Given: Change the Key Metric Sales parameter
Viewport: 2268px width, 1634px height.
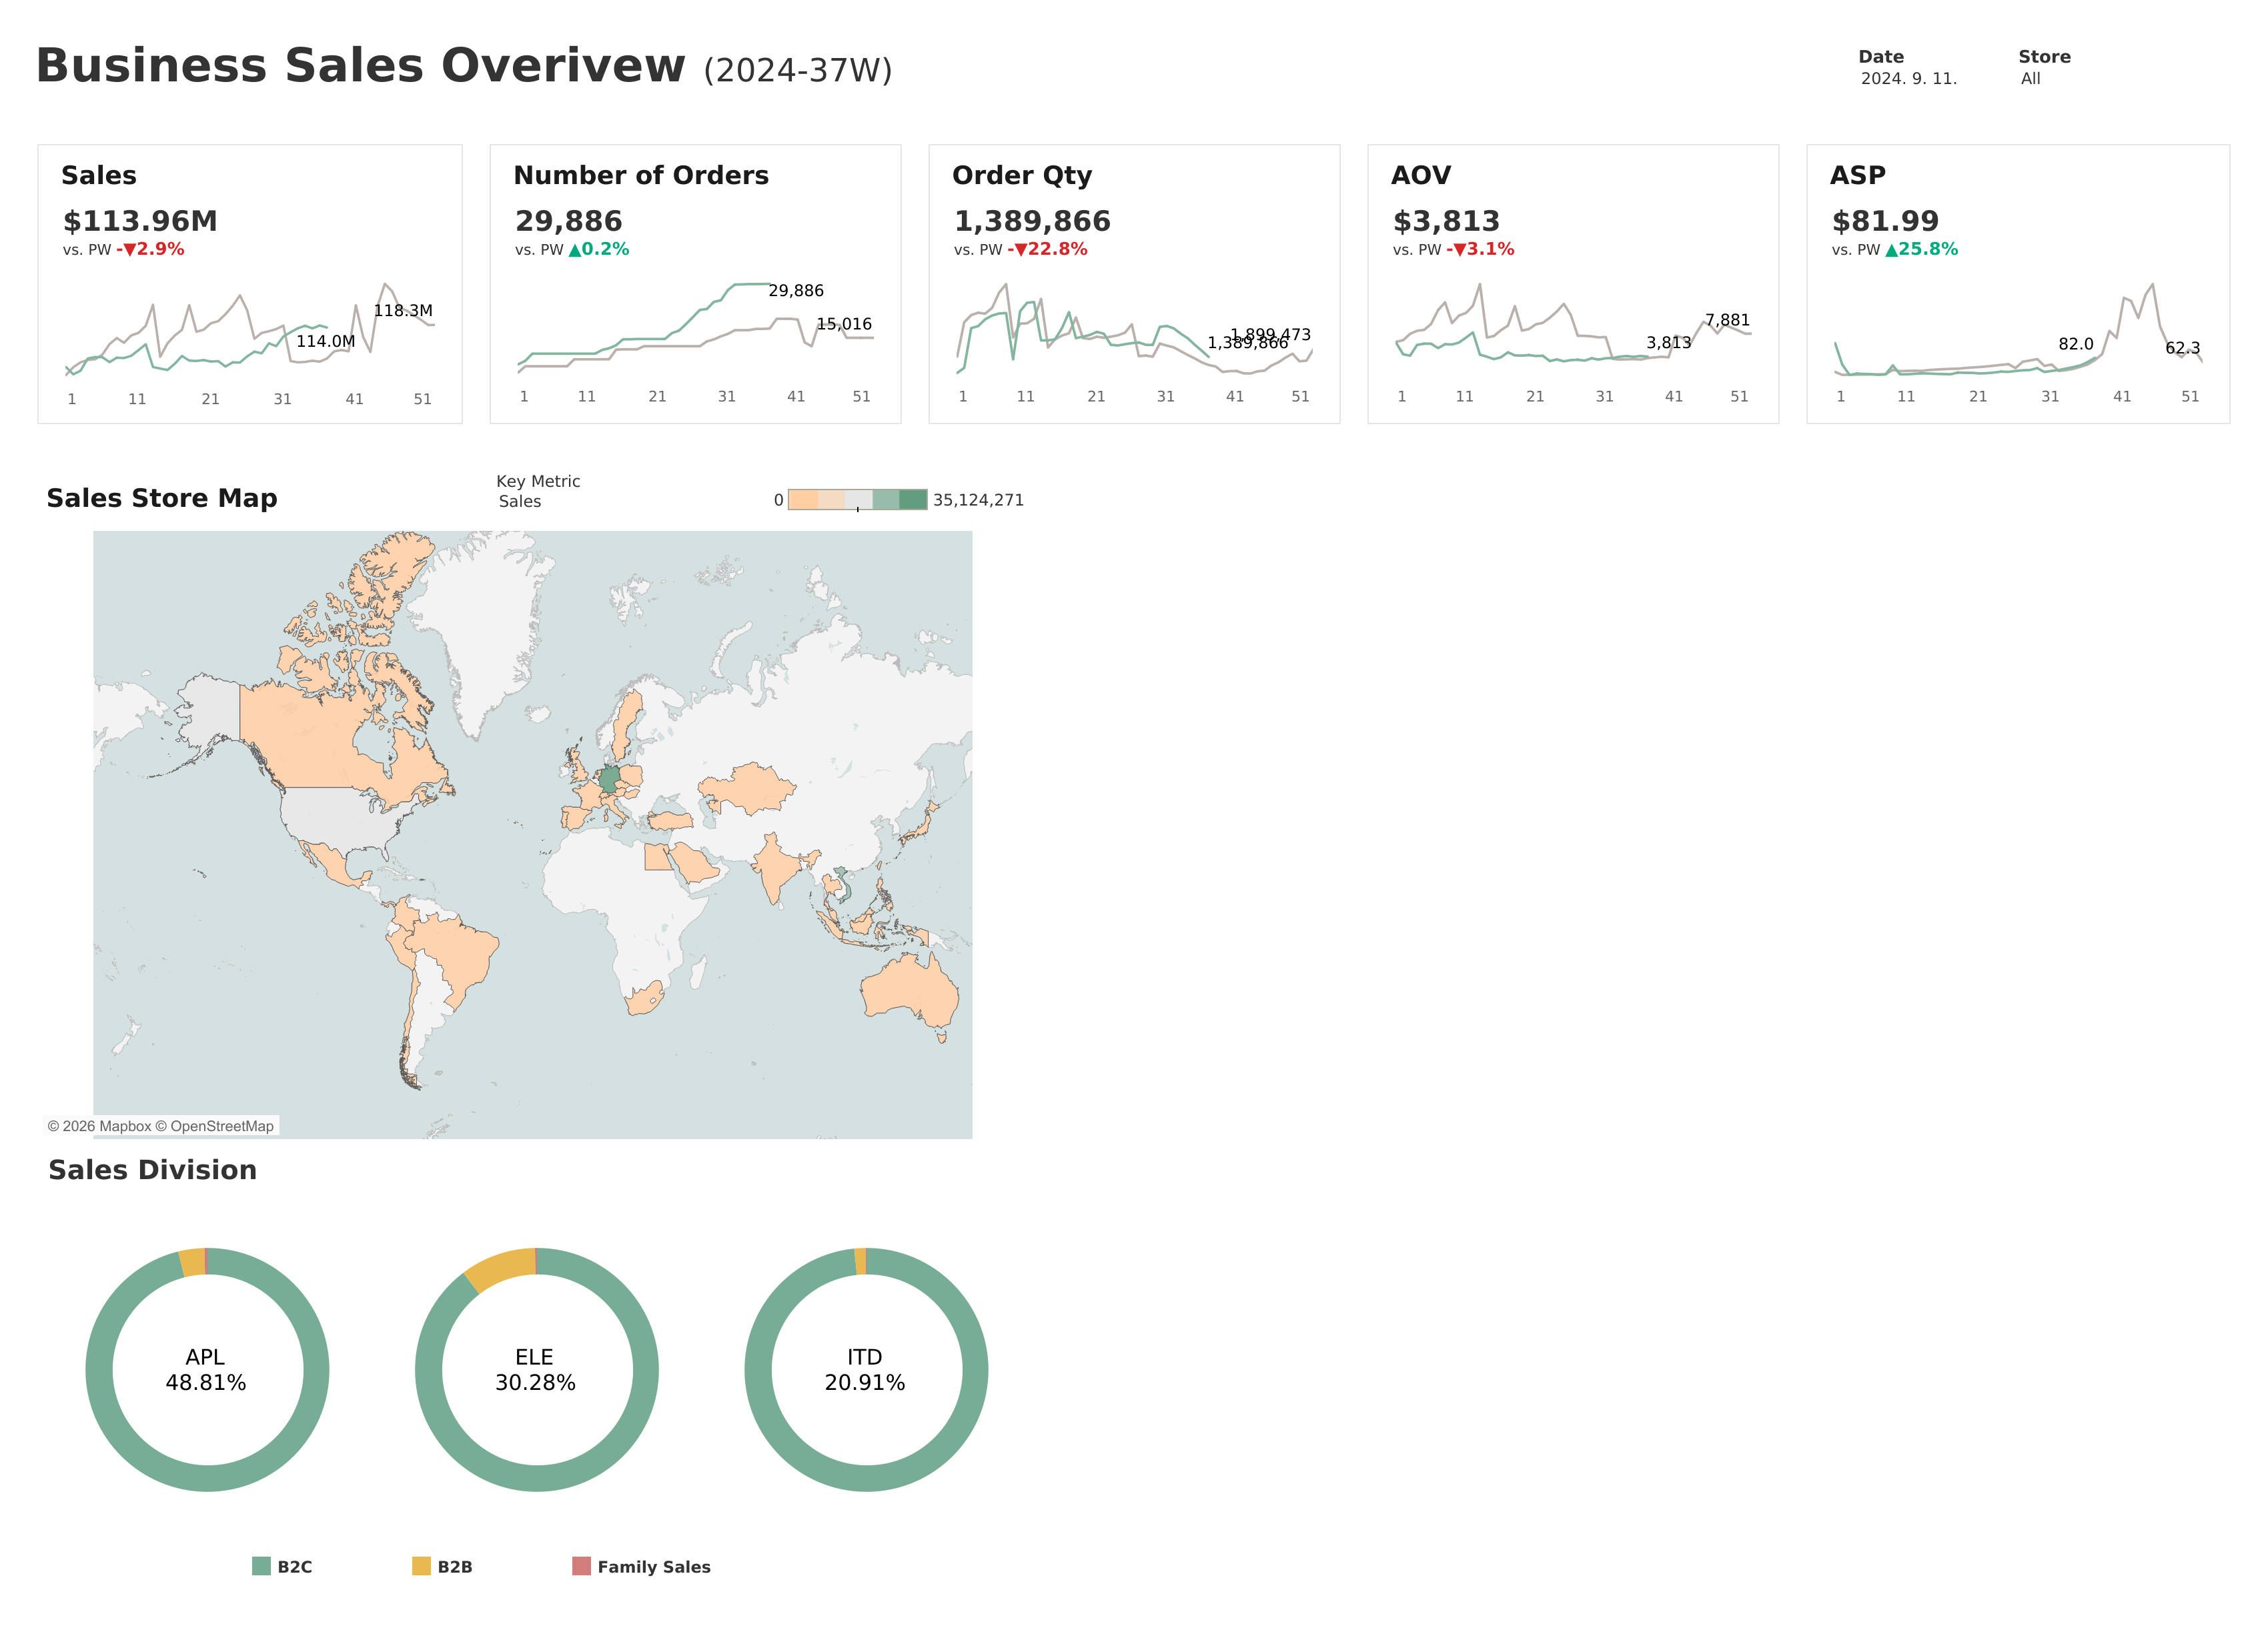Looking at the screenshot, I should tap(520, 502).
